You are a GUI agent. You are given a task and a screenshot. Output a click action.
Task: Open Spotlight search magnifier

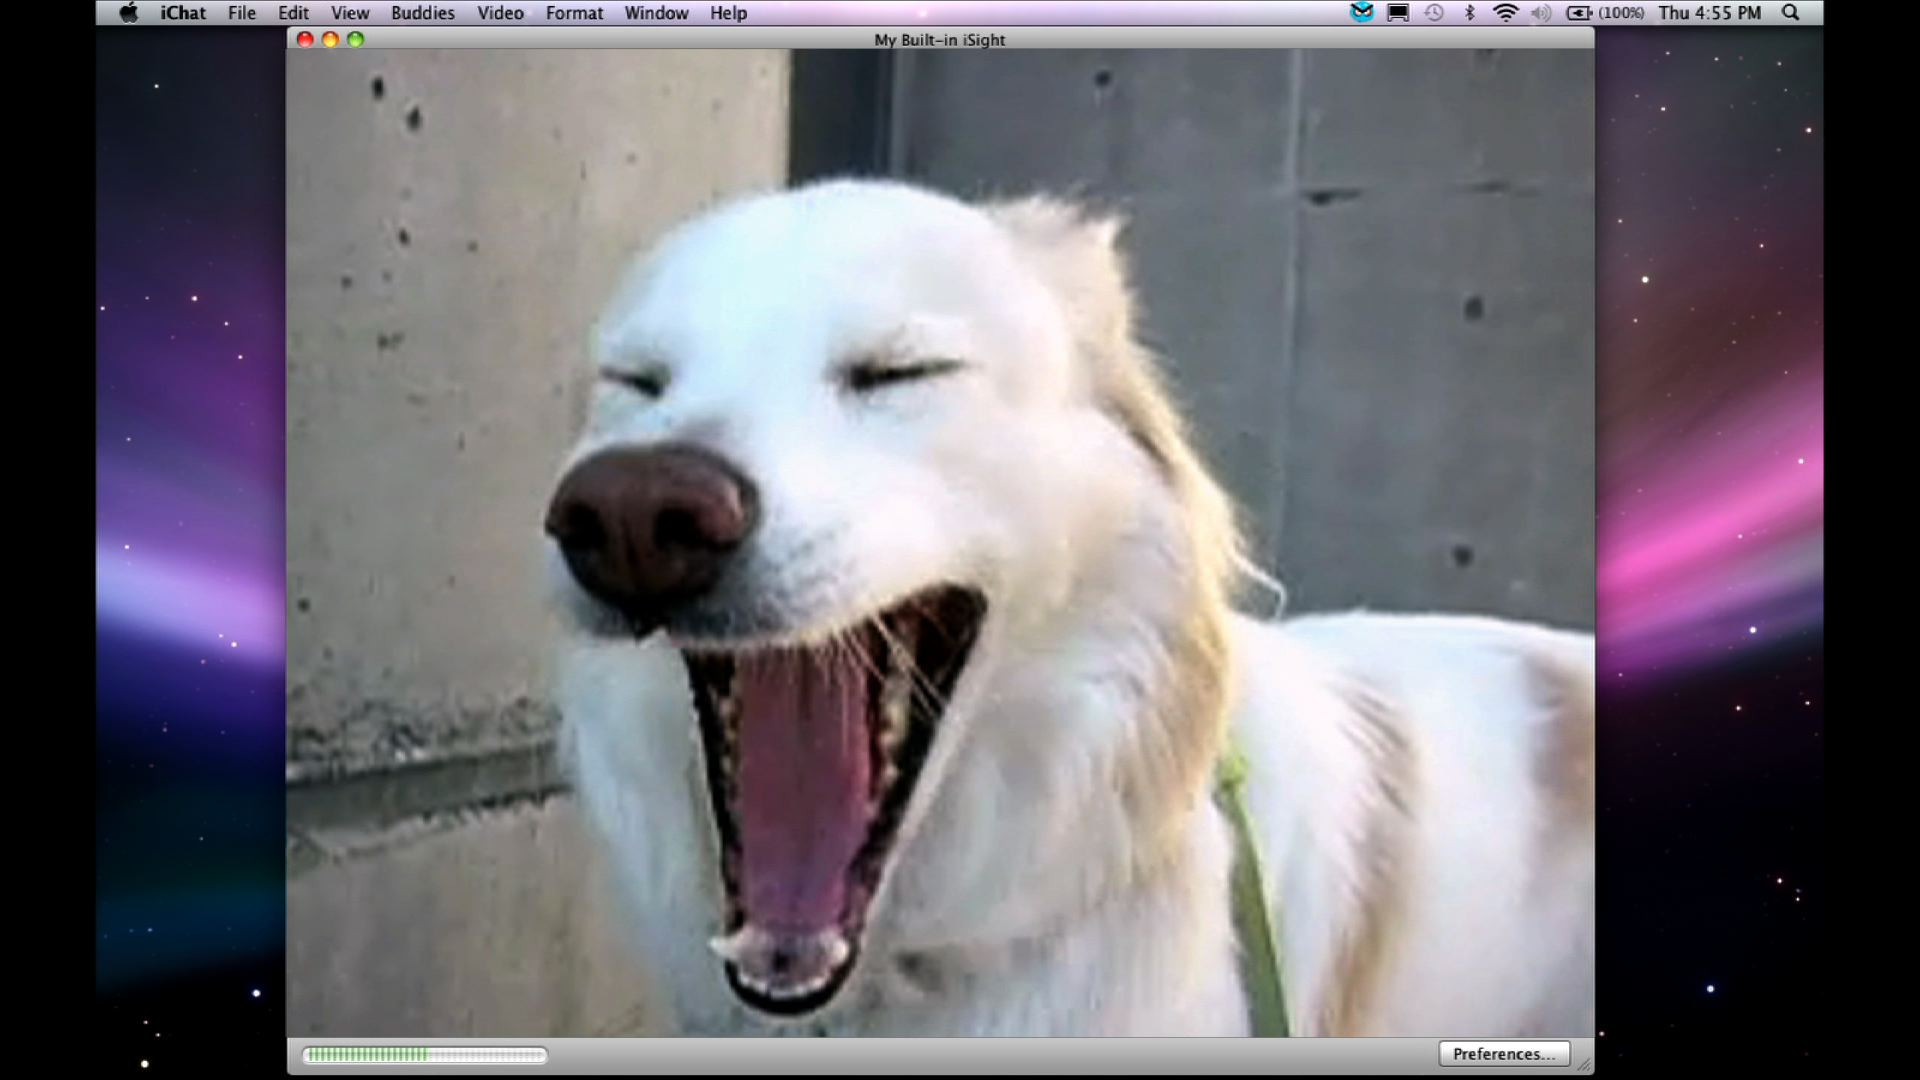click(1791, 13)
